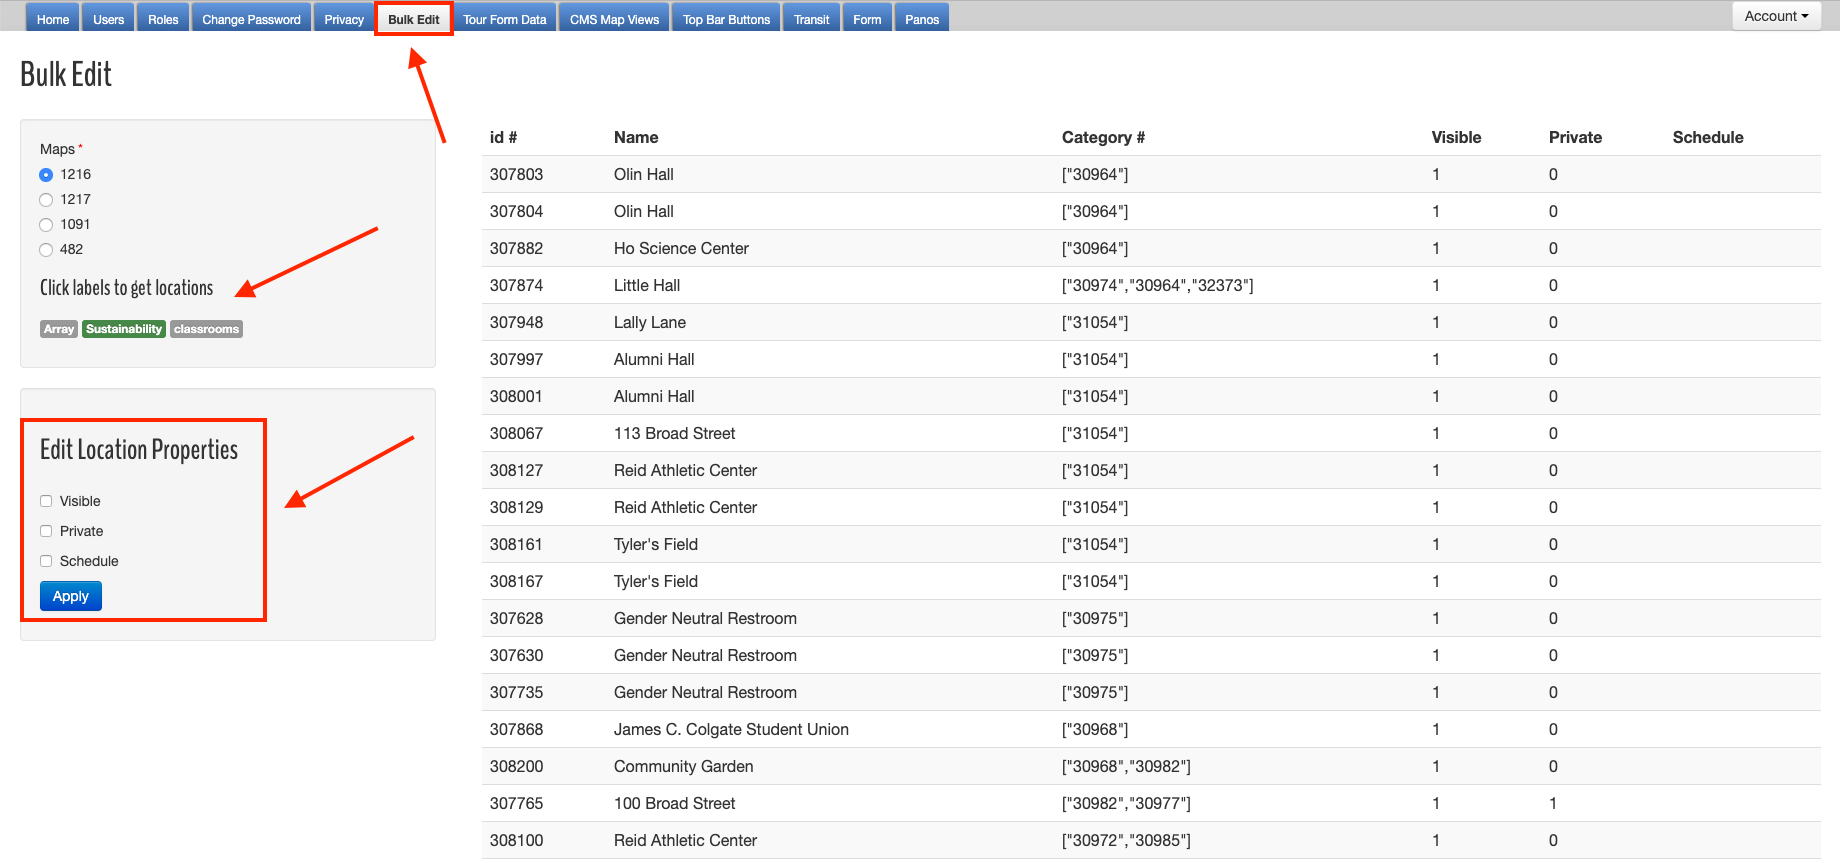Select id 308161 Tyler's Field row
Viewport: 1840px width, 863px height.
pyautogui.click(x=1151, y=544)
